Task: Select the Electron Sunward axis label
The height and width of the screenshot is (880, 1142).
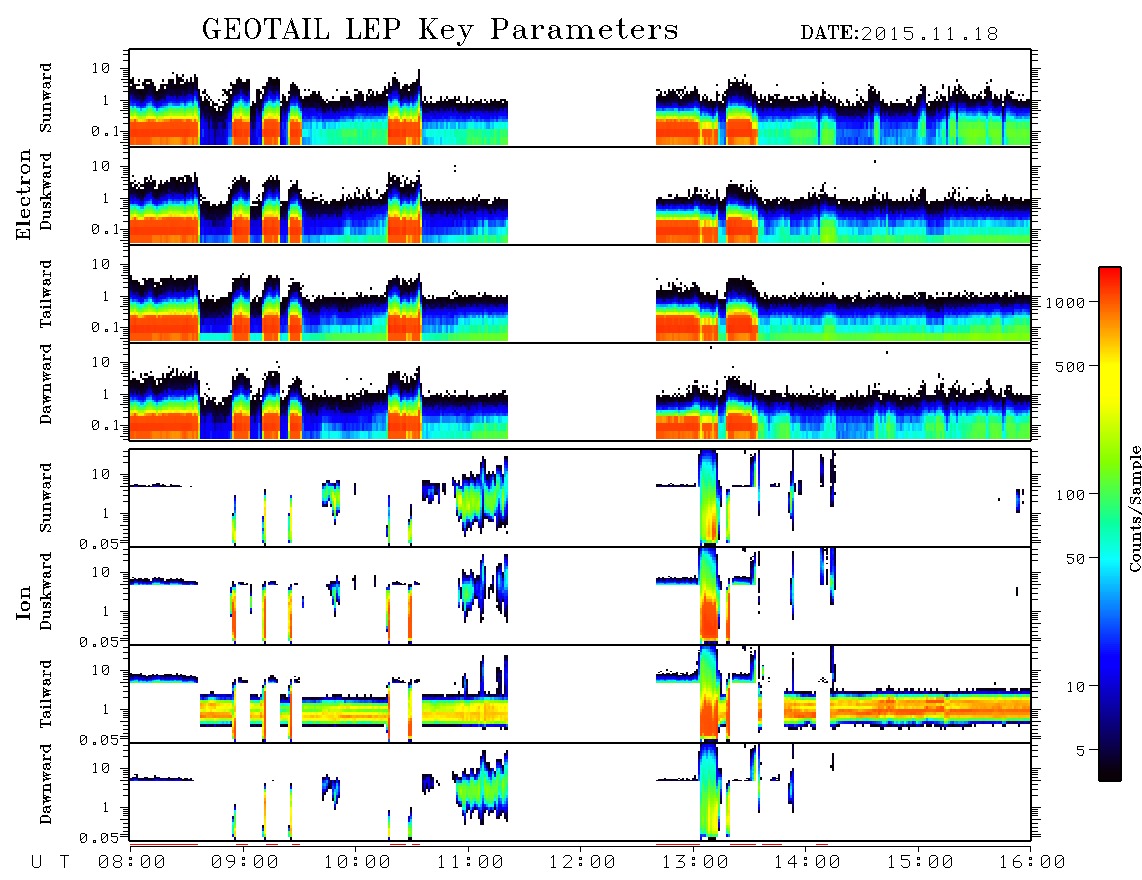Action: pyautogui.click(x=46, y=98)
